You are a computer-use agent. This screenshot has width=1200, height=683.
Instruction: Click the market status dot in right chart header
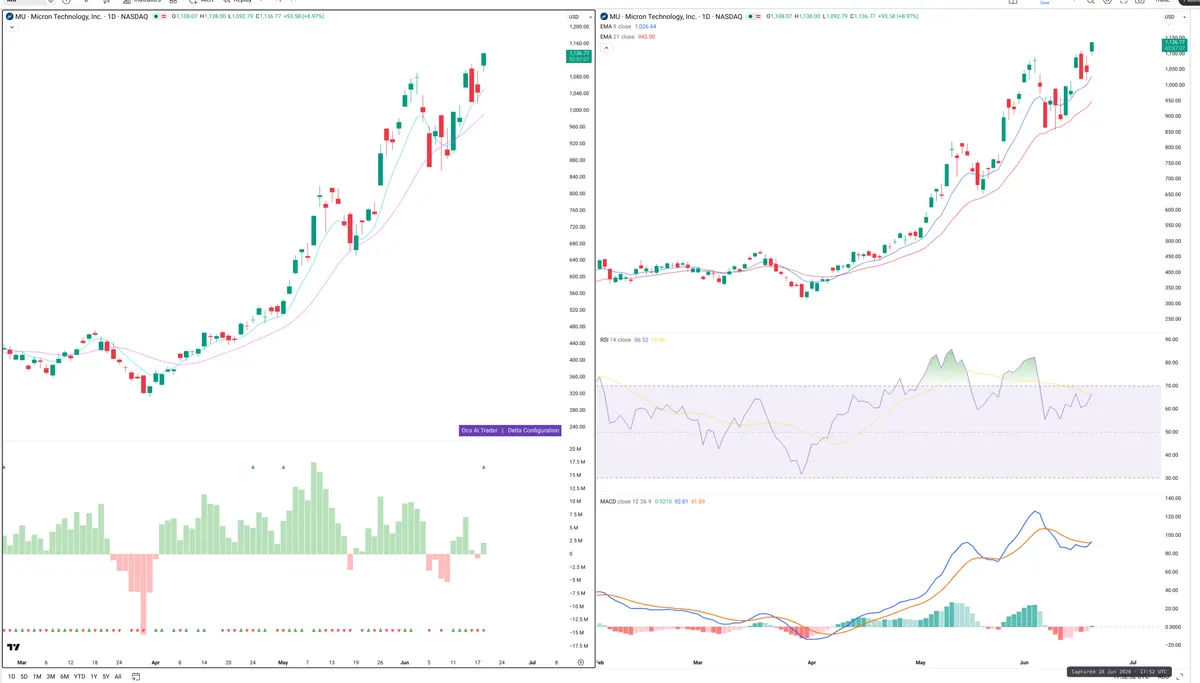750,17
